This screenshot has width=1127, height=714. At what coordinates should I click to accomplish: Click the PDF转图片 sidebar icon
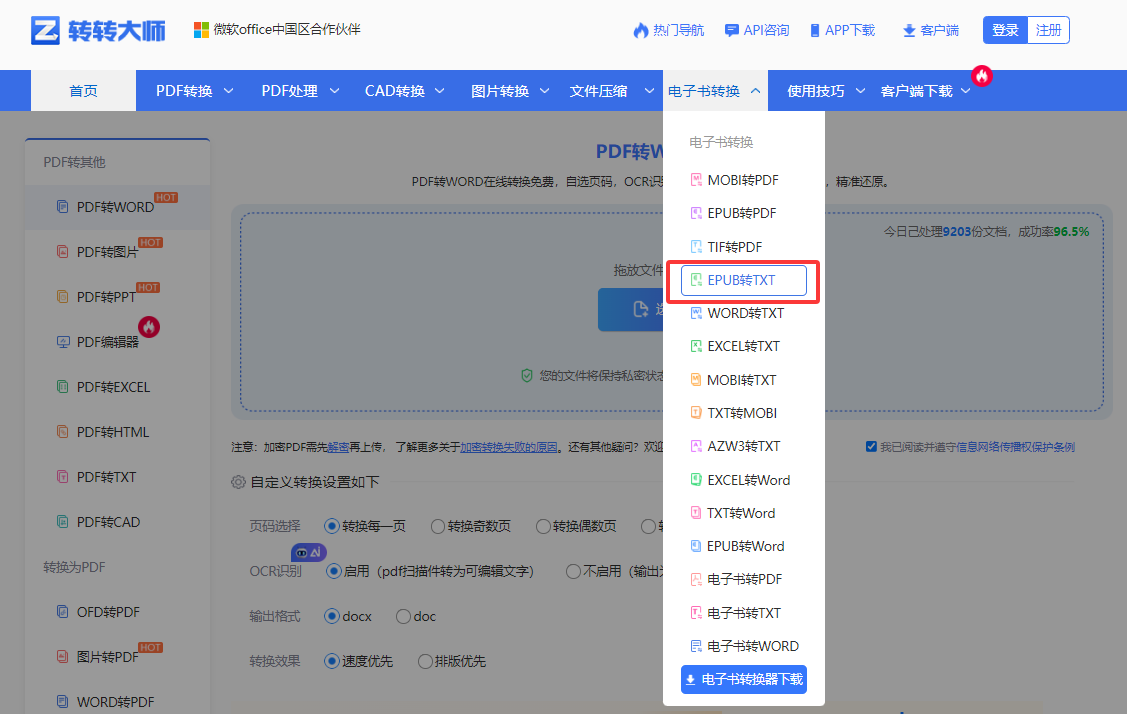[x=63, y=252]
